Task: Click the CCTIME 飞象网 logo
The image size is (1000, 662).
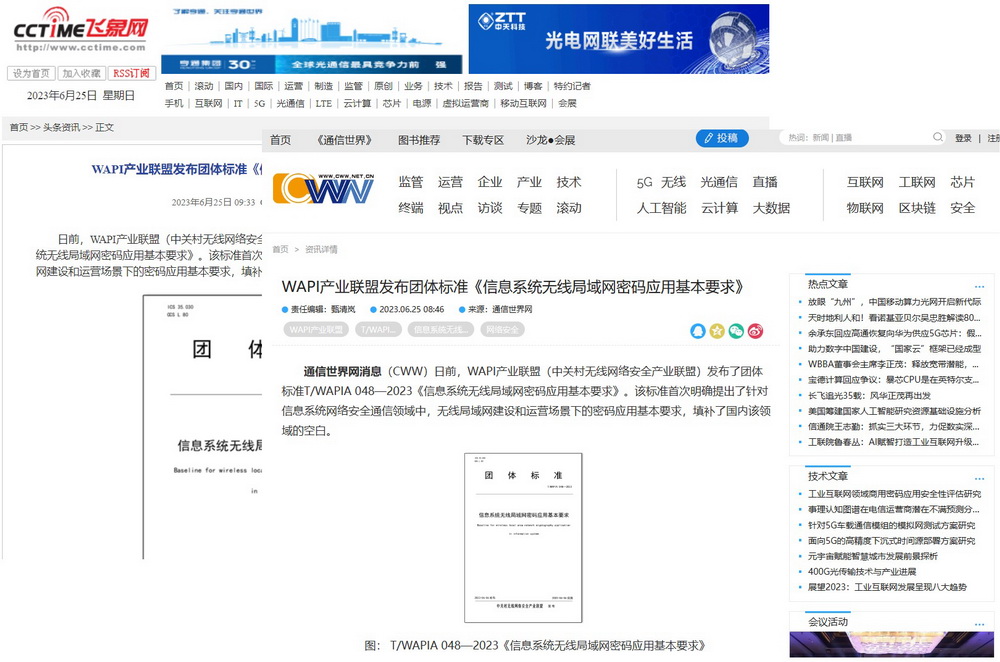Action: [81, 29]
